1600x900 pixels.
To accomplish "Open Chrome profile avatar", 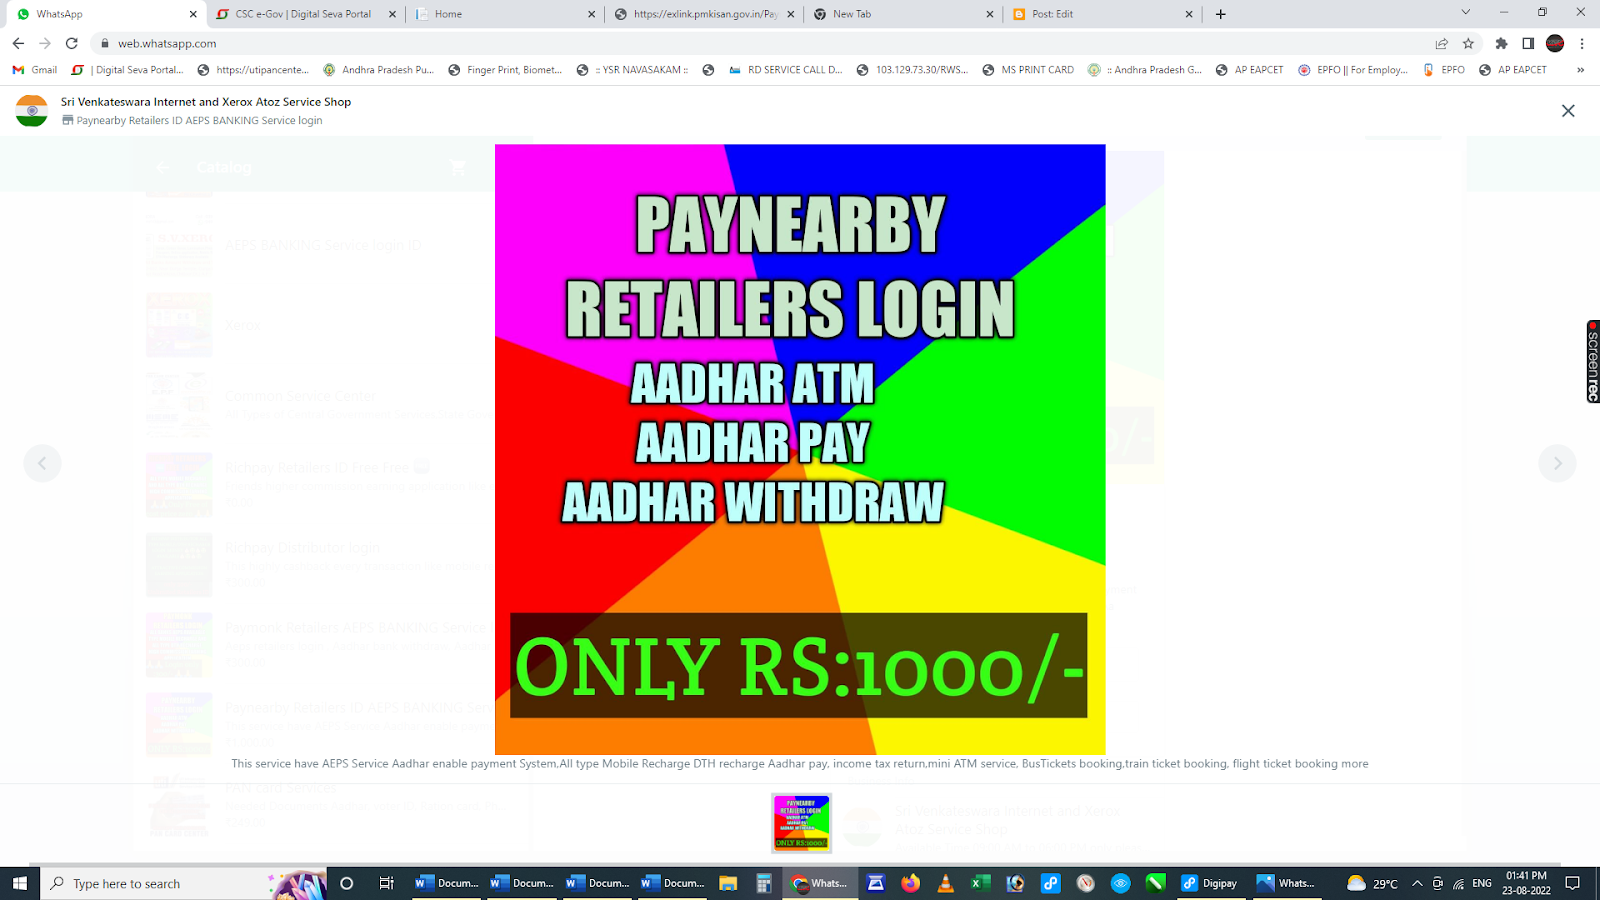I will (x=1555, y=43).
